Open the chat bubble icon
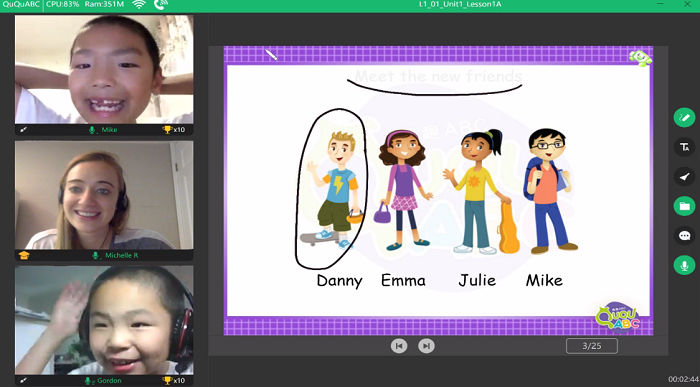 (684, 236)
